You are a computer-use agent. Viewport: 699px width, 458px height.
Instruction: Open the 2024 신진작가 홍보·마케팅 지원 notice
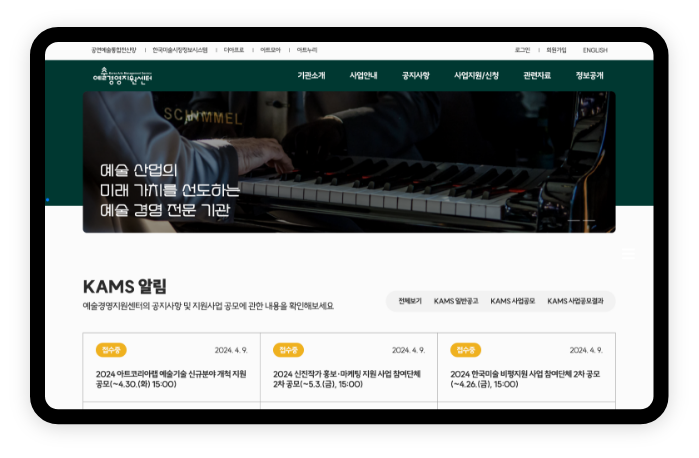click(x=347, y=379)
